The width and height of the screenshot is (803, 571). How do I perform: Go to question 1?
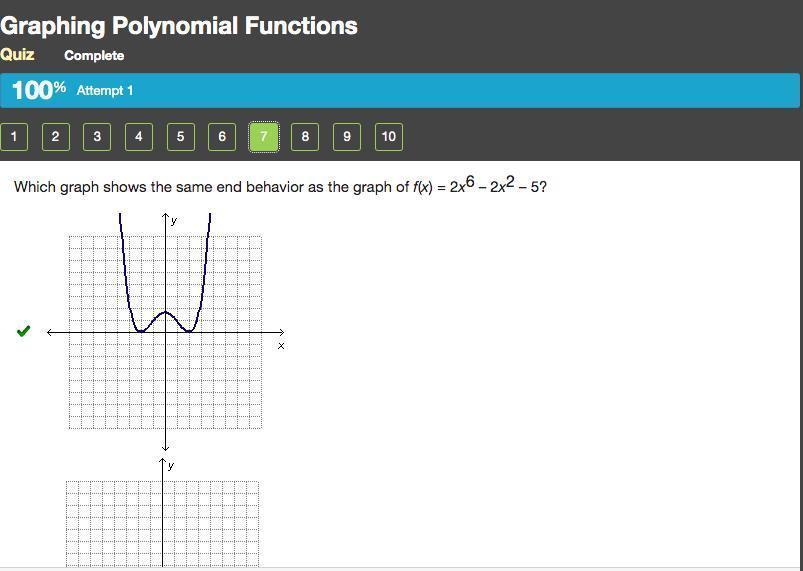point(14,137)
